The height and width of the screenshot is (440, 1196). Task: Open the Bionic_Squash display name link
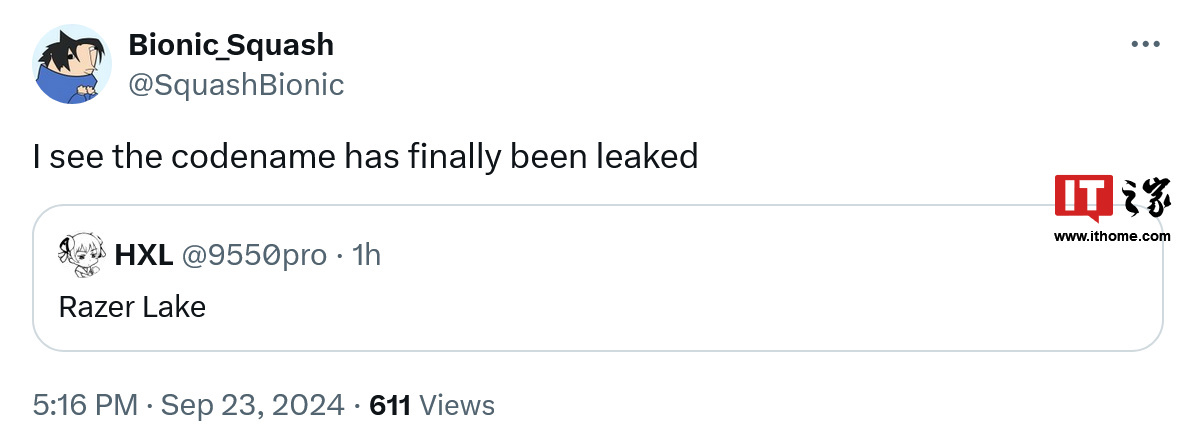tap(231, 45)
